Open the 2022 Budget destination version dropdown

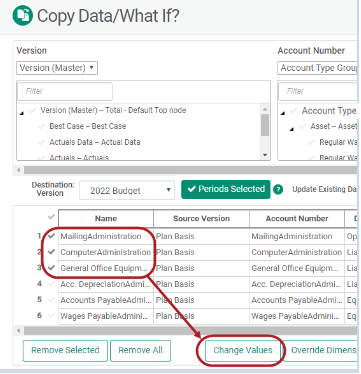click(x=127, y=190)
